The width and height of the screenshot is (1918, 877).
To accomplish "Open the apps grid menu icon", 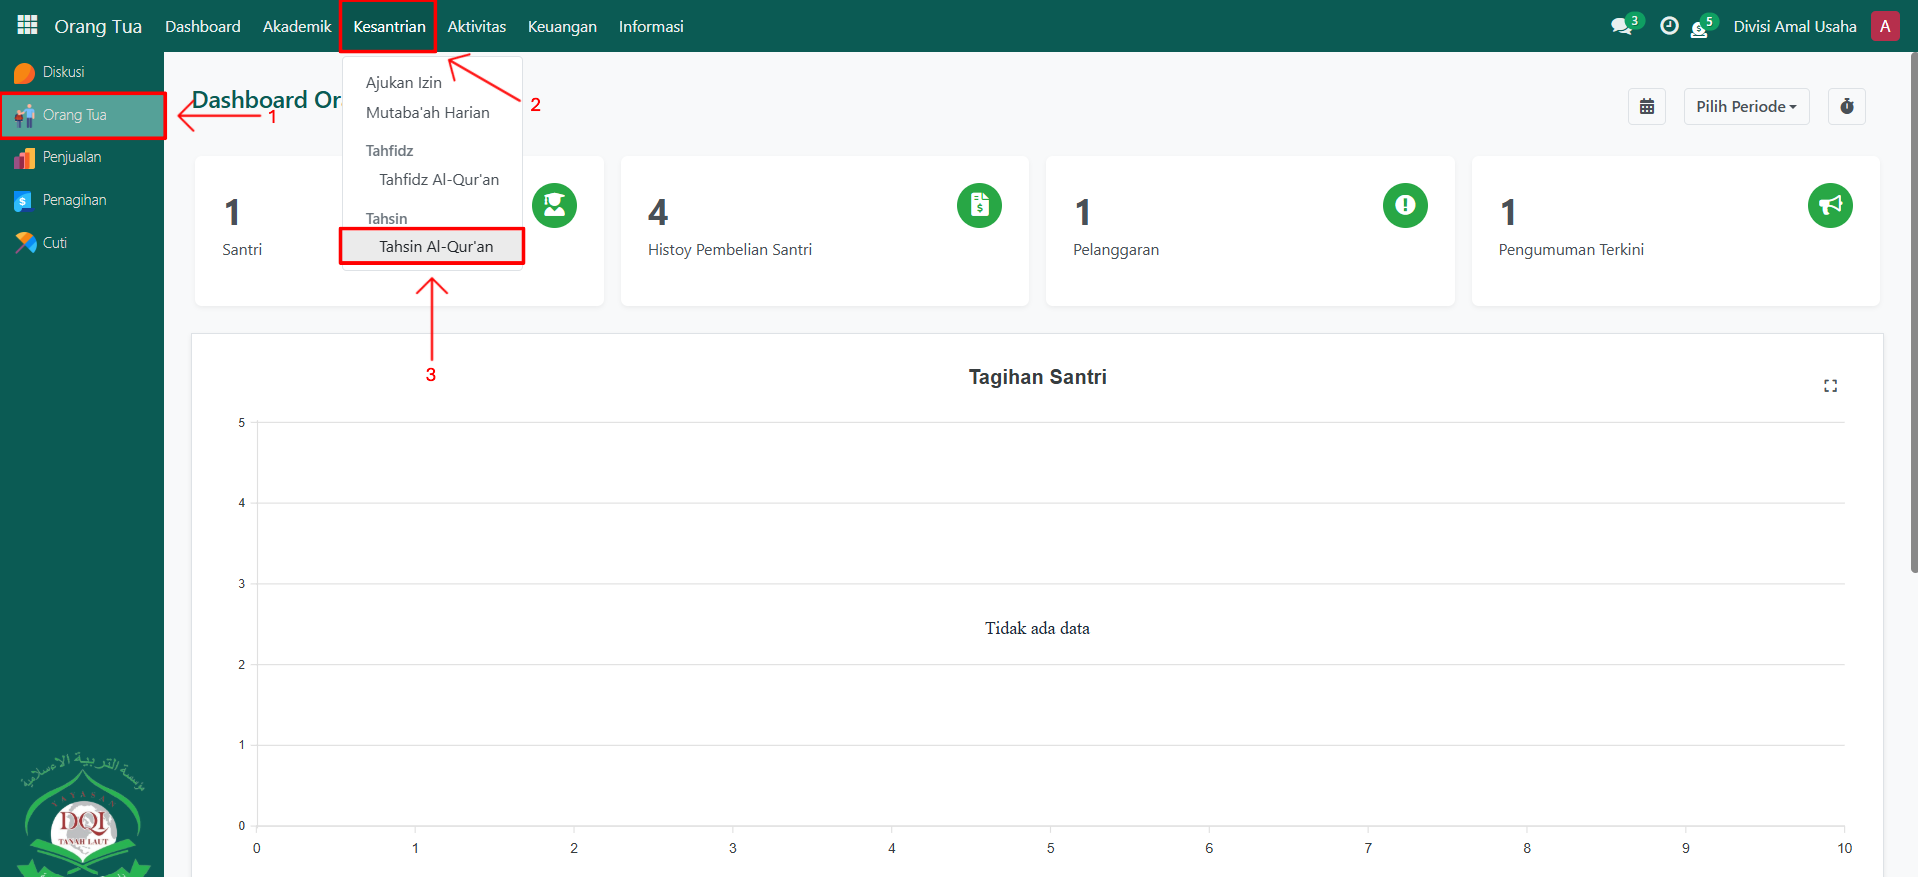I will [27, 25].
